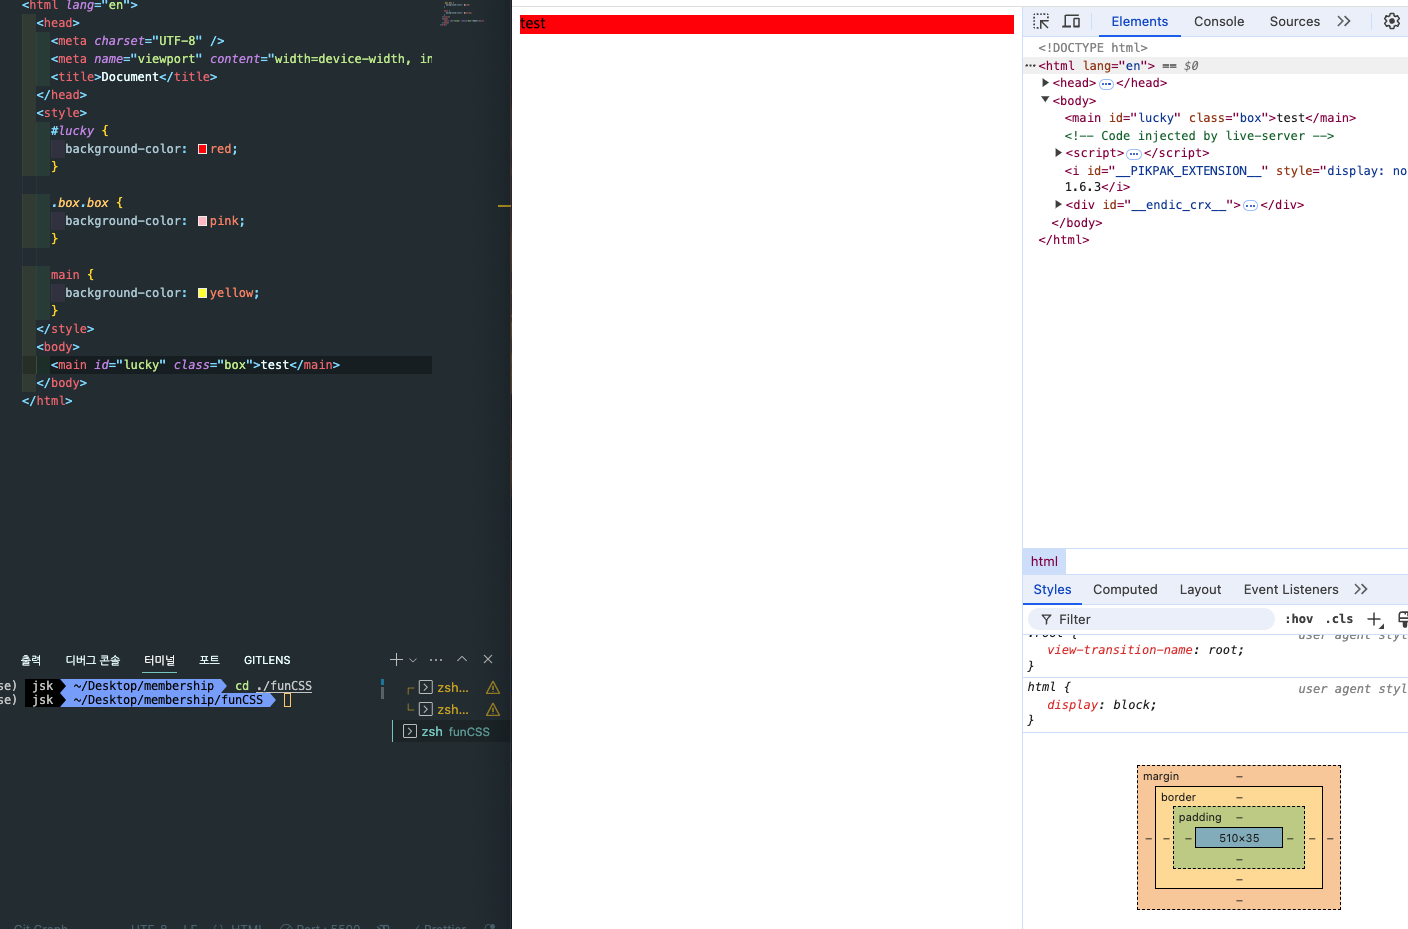Show more Styles pane tabs

click(1361, 590)
